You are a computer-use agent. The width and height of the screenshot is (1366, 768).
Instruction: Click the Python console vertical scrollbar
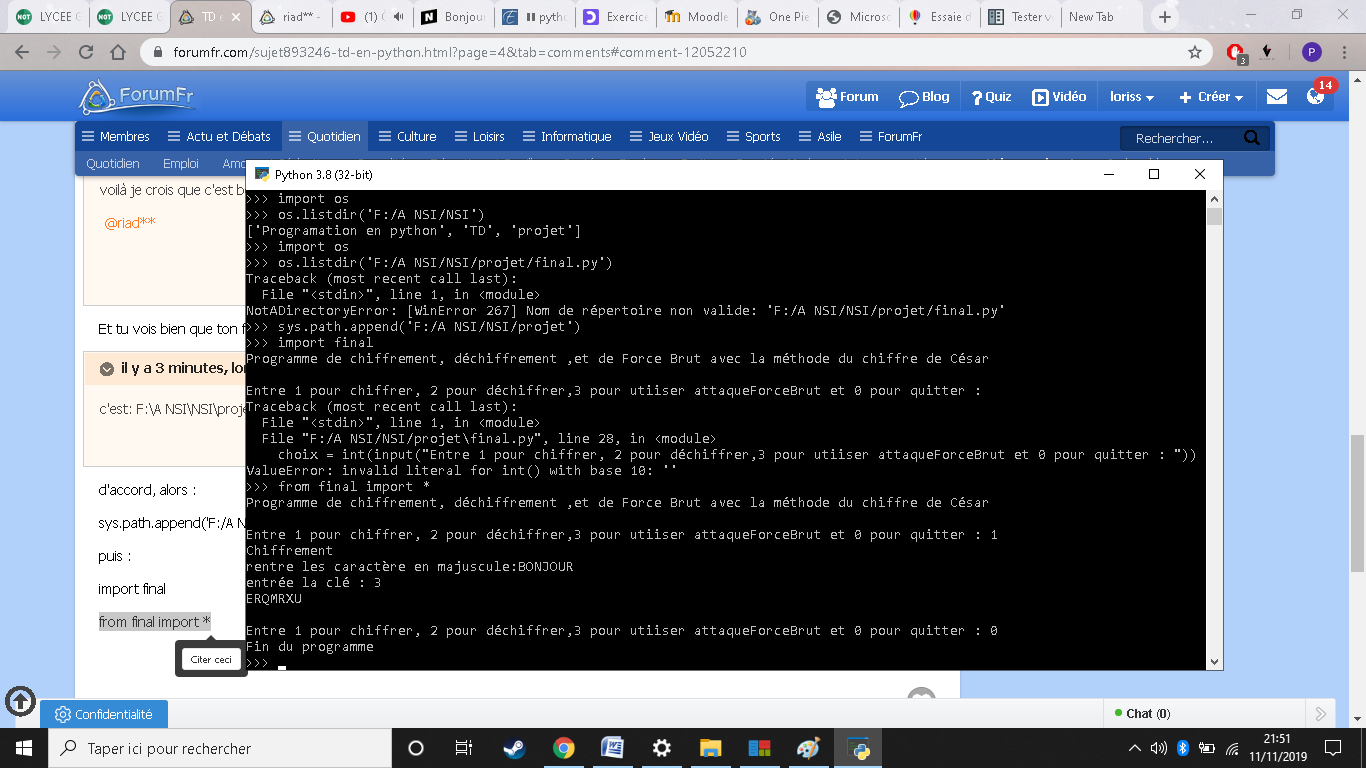(x=1214, y=430)
